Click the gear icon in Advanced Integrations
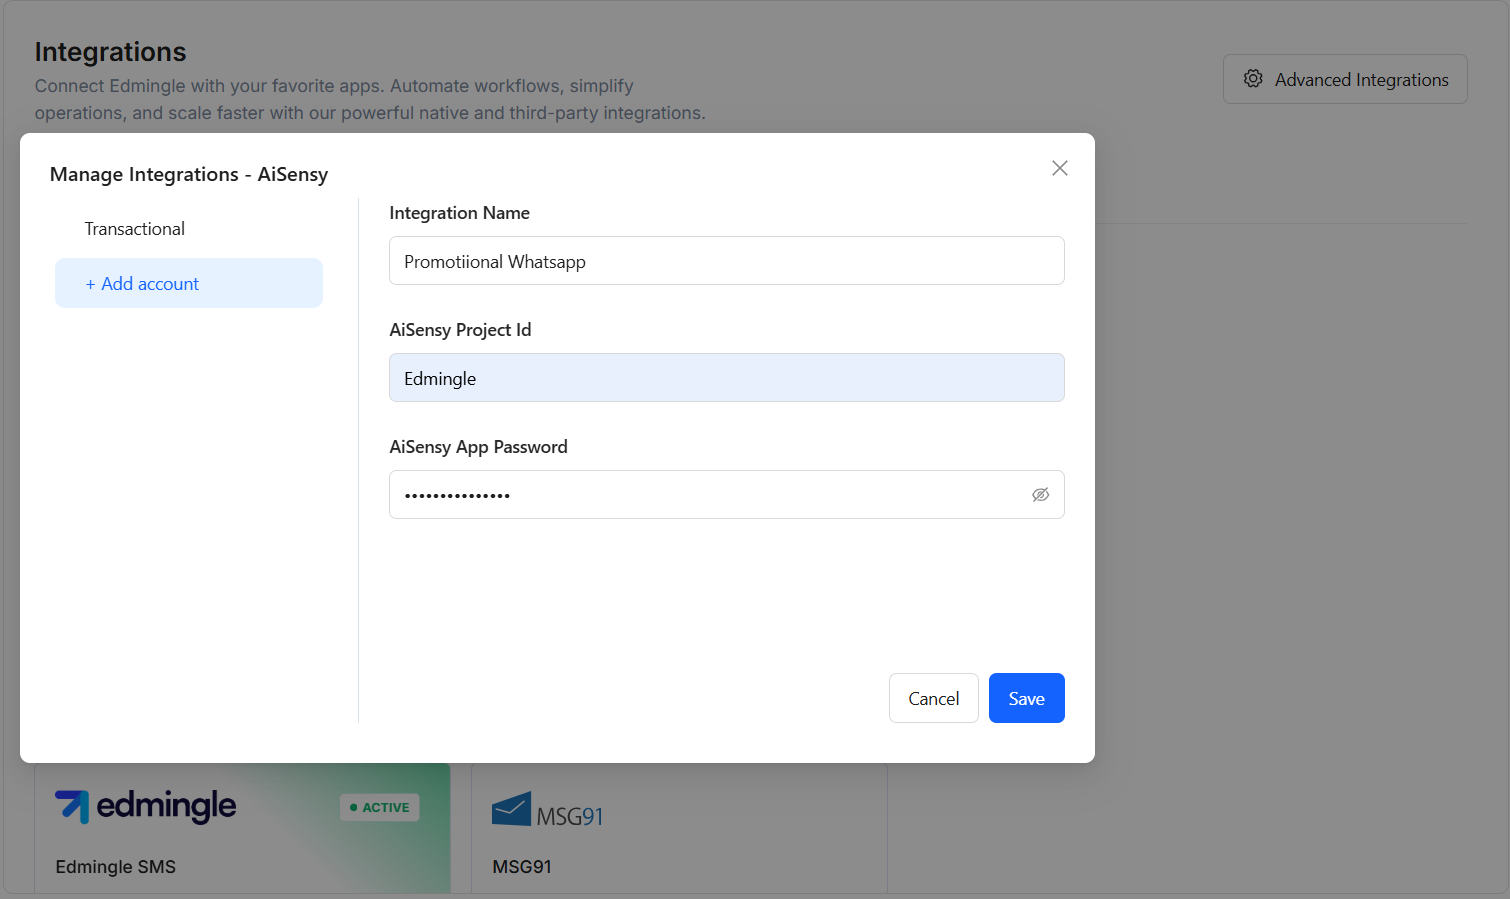Viewport: 1510px width, 899px height. 1253,79
